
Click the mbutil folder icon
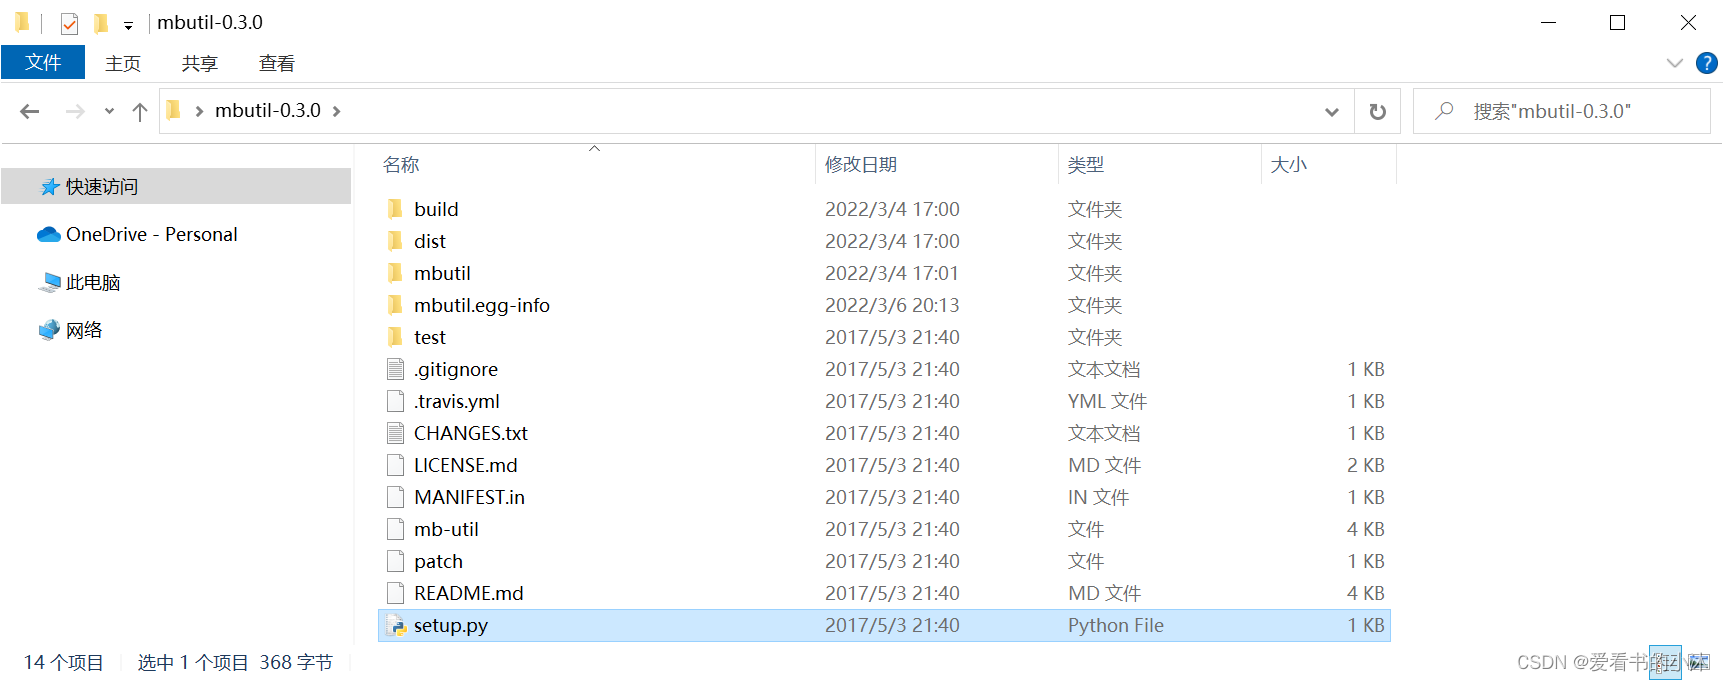pyautogui.click(x=396, y=273)
